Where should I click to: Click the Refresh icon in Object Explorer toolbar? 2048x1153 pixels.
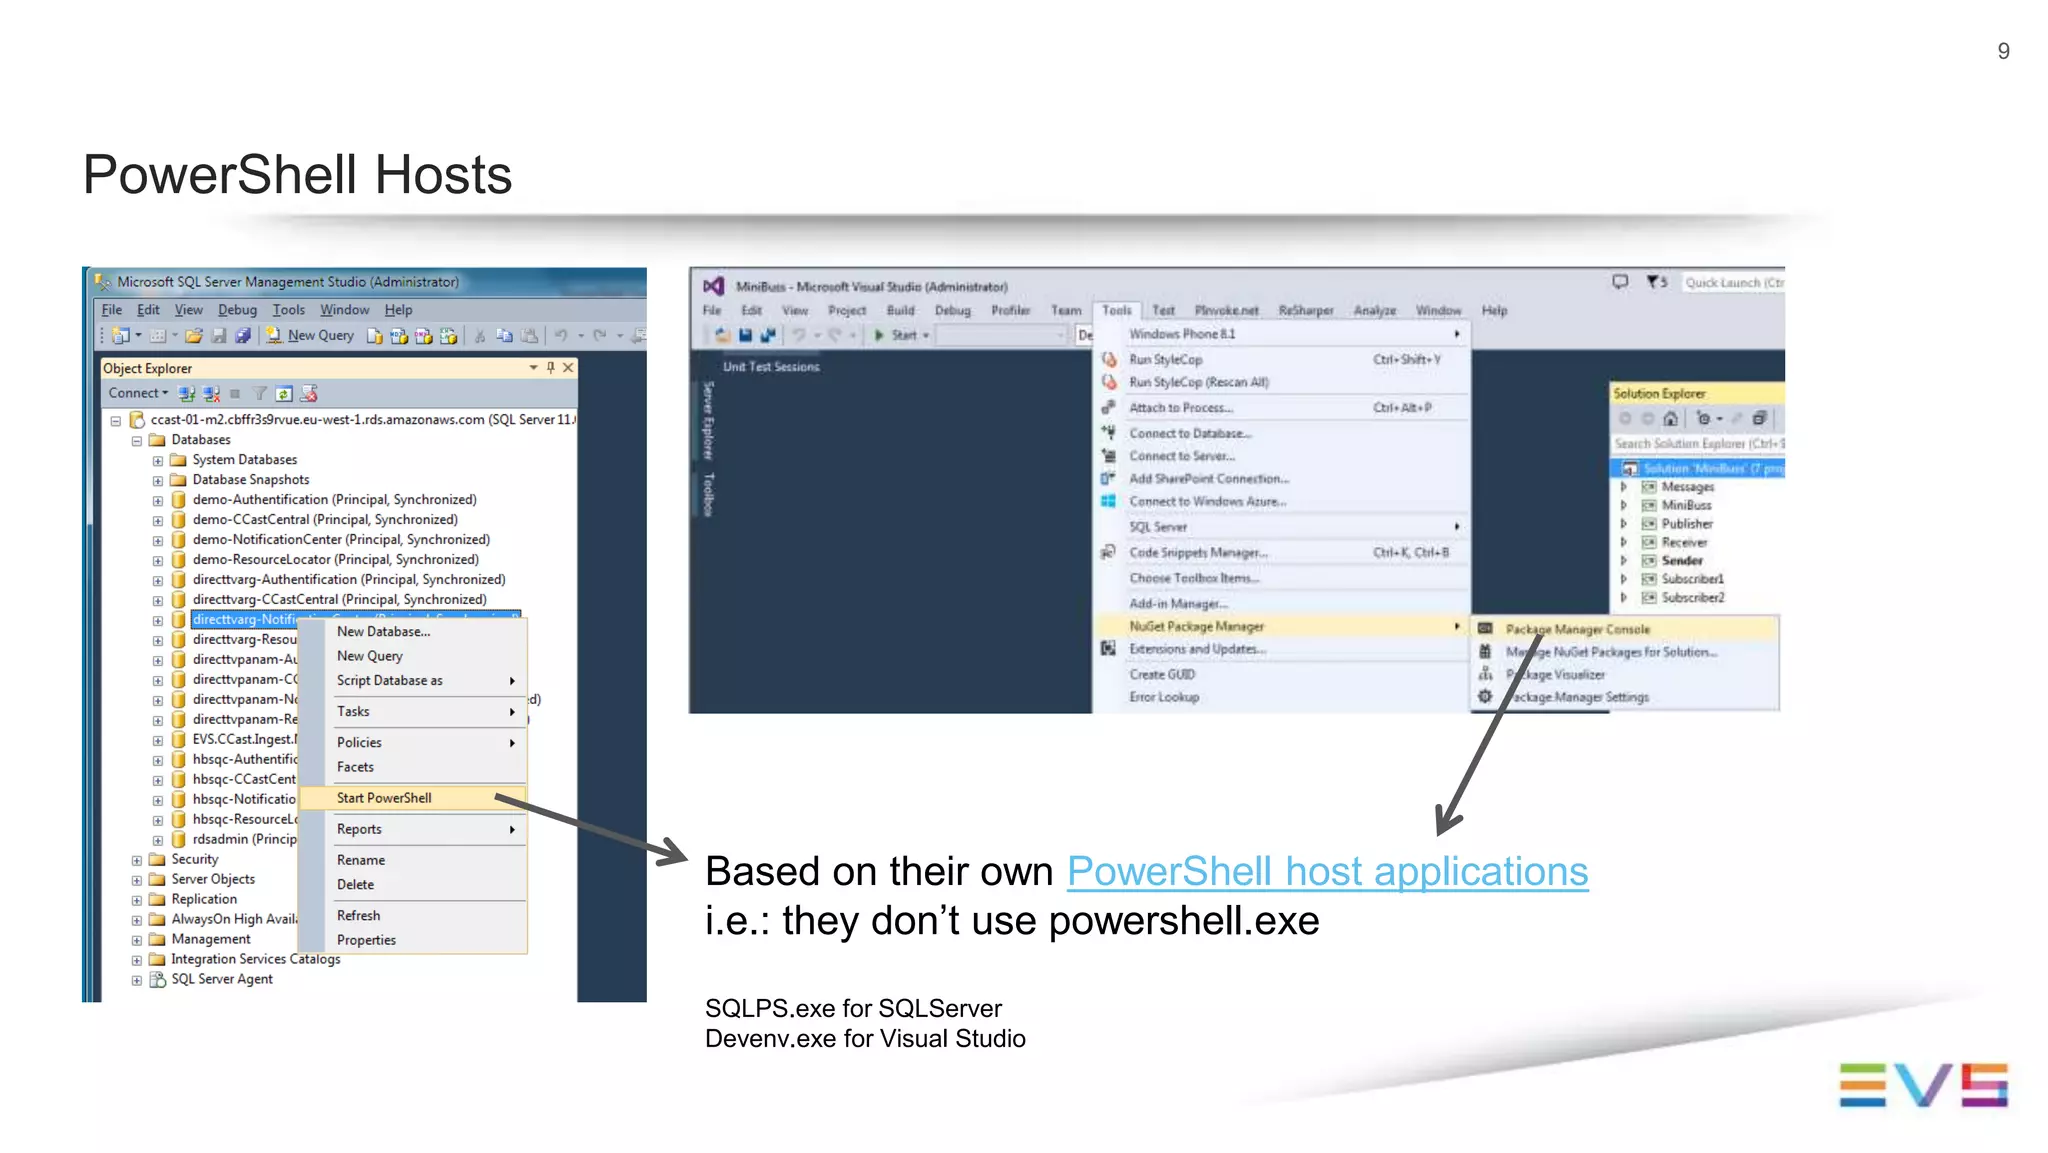[284, 394]
